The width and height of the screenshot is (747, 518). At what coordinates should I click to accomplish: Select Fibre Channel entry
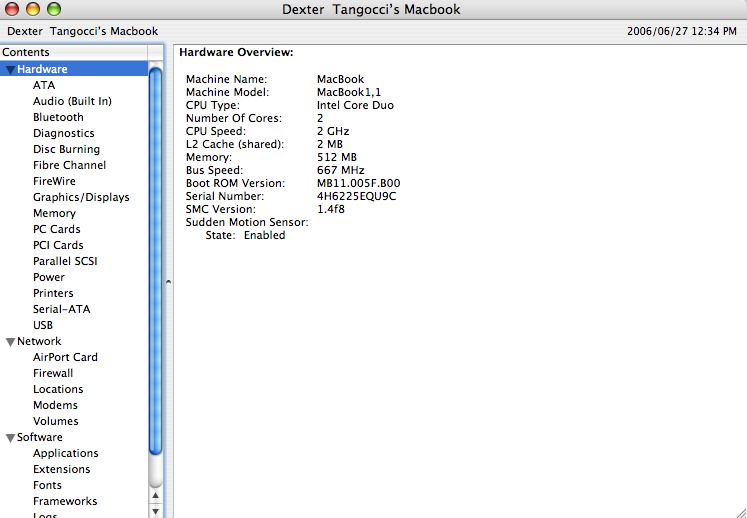tap(70, 165)
